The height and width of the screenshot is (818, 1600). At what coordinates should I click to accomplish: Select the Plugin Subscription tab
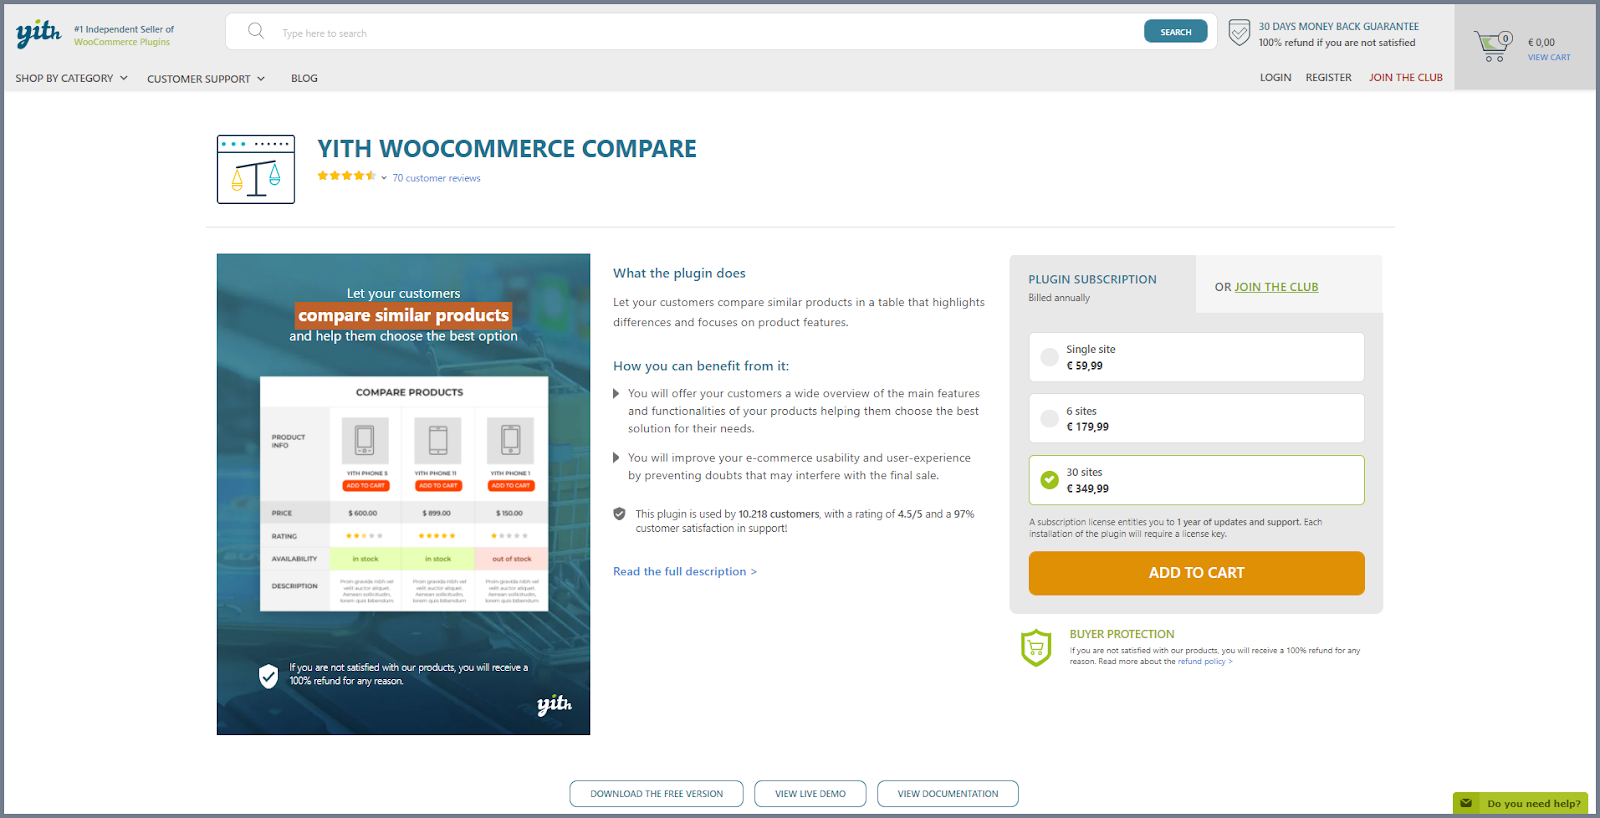1102,284
